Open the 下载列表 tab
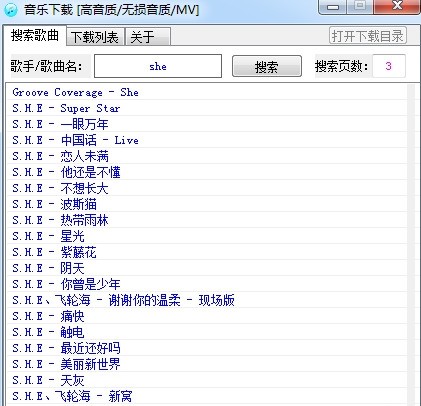Screen dimensions: 421x406 (95, 37)
